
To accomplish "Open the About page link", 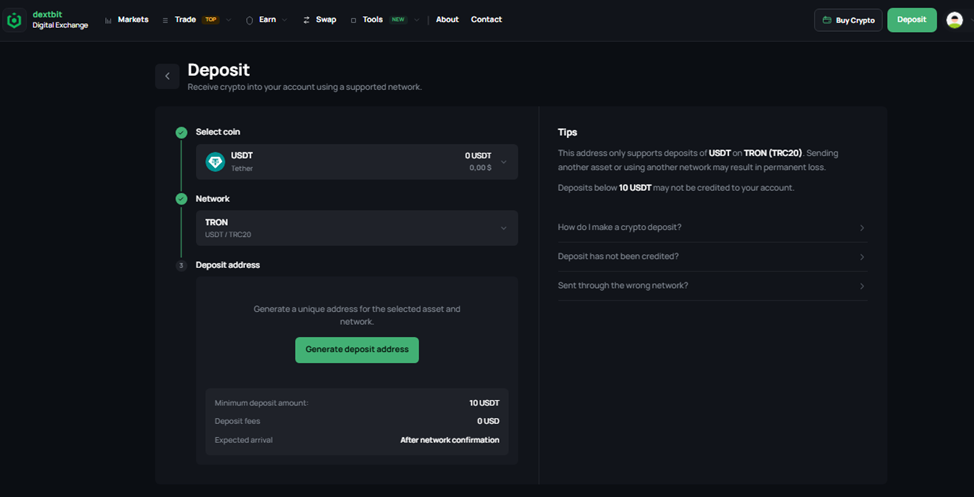I will (447, 20).
